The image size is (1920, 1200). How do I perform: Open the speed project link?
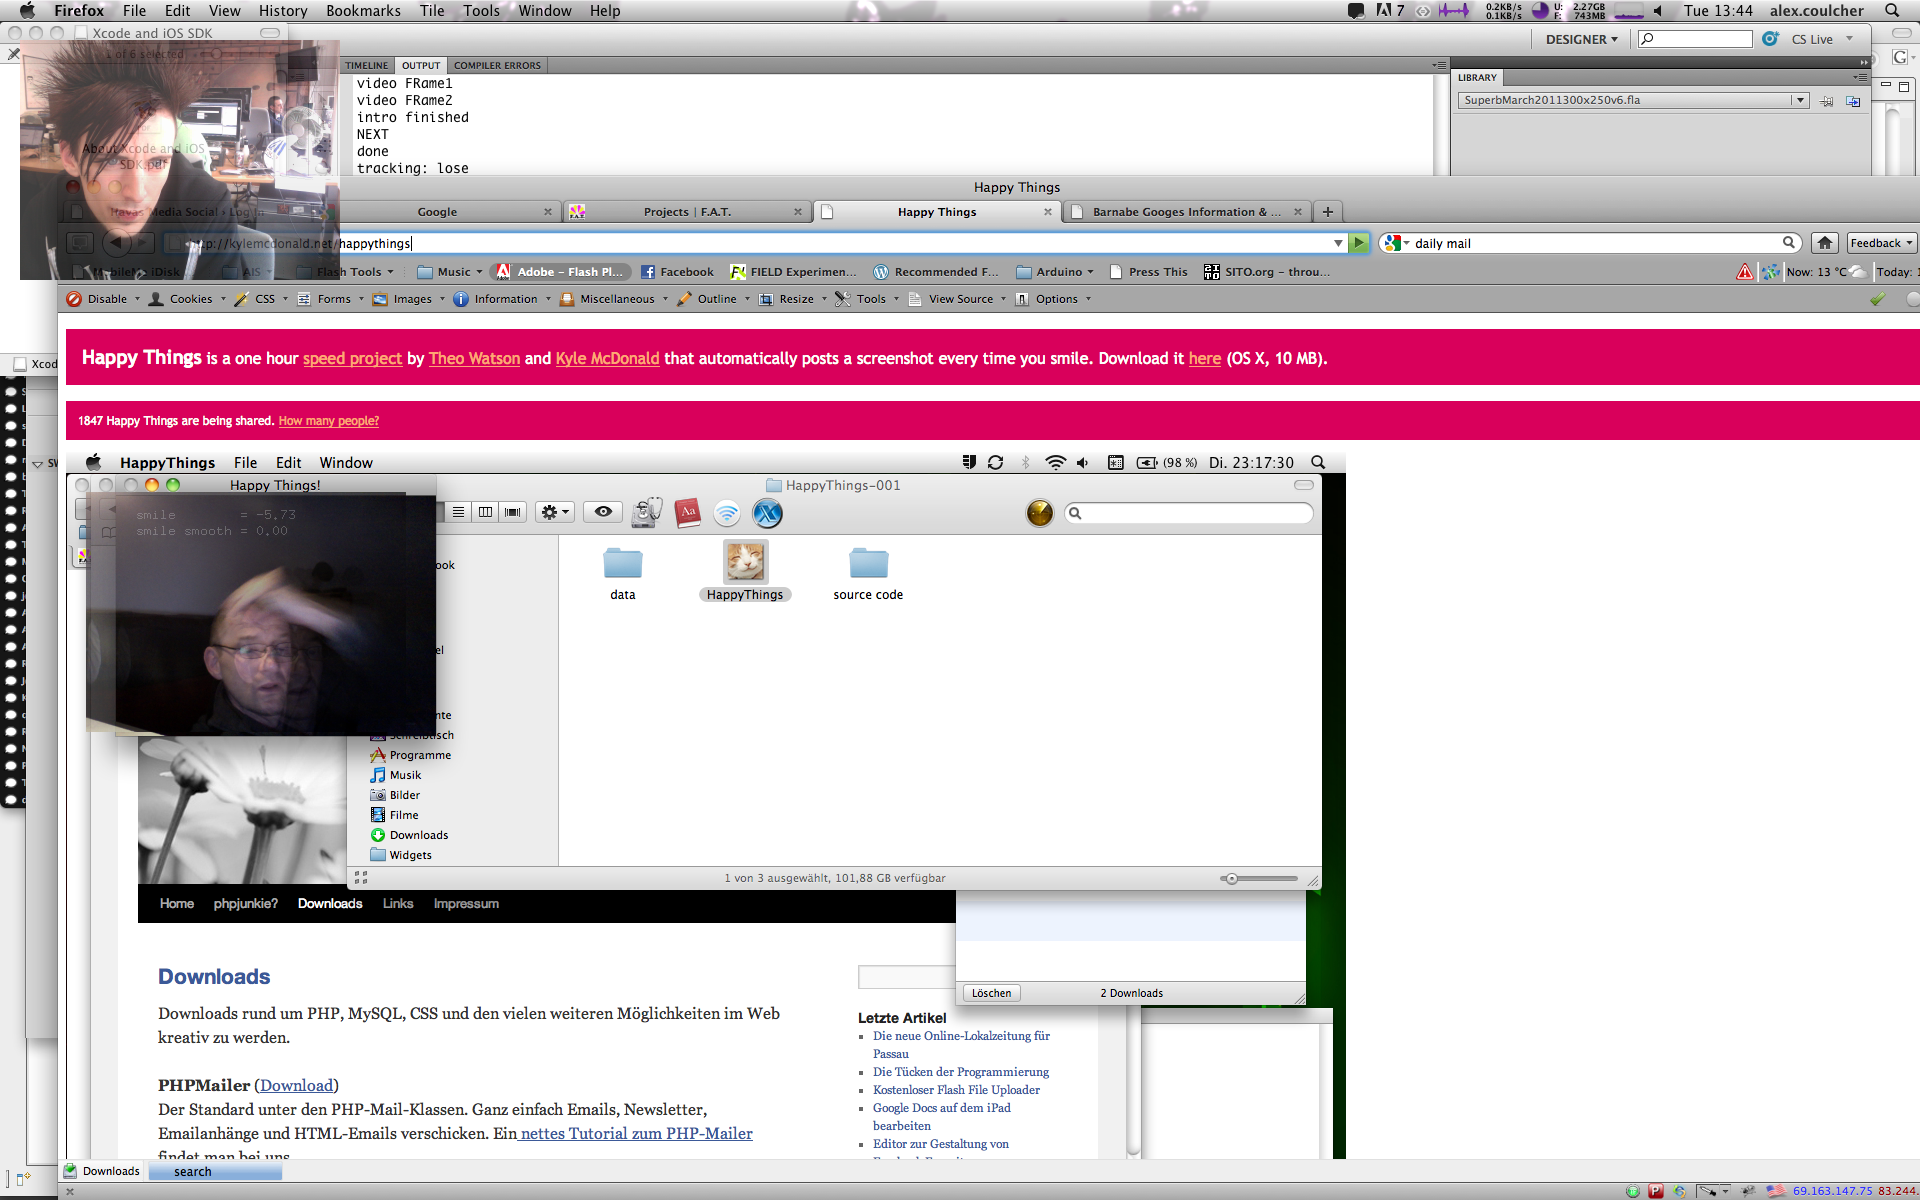coord(352,358)
